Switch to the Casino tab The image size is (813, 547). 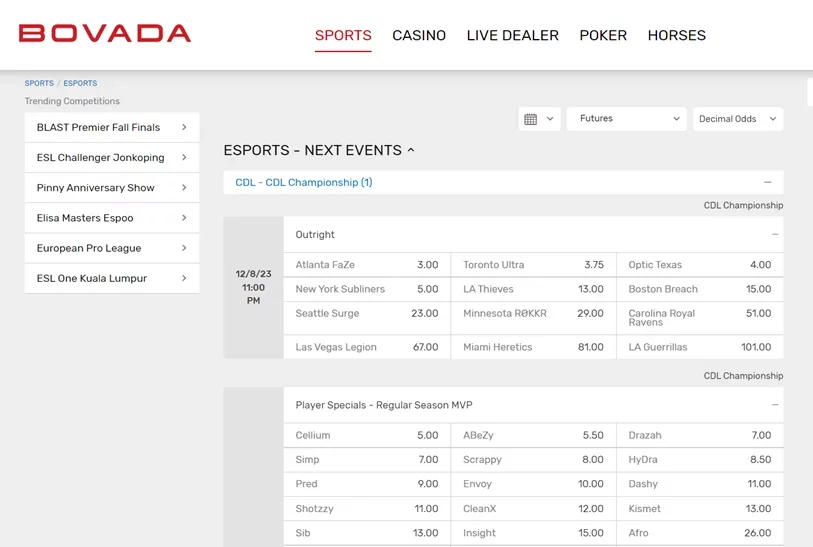(x=419, y=35)
